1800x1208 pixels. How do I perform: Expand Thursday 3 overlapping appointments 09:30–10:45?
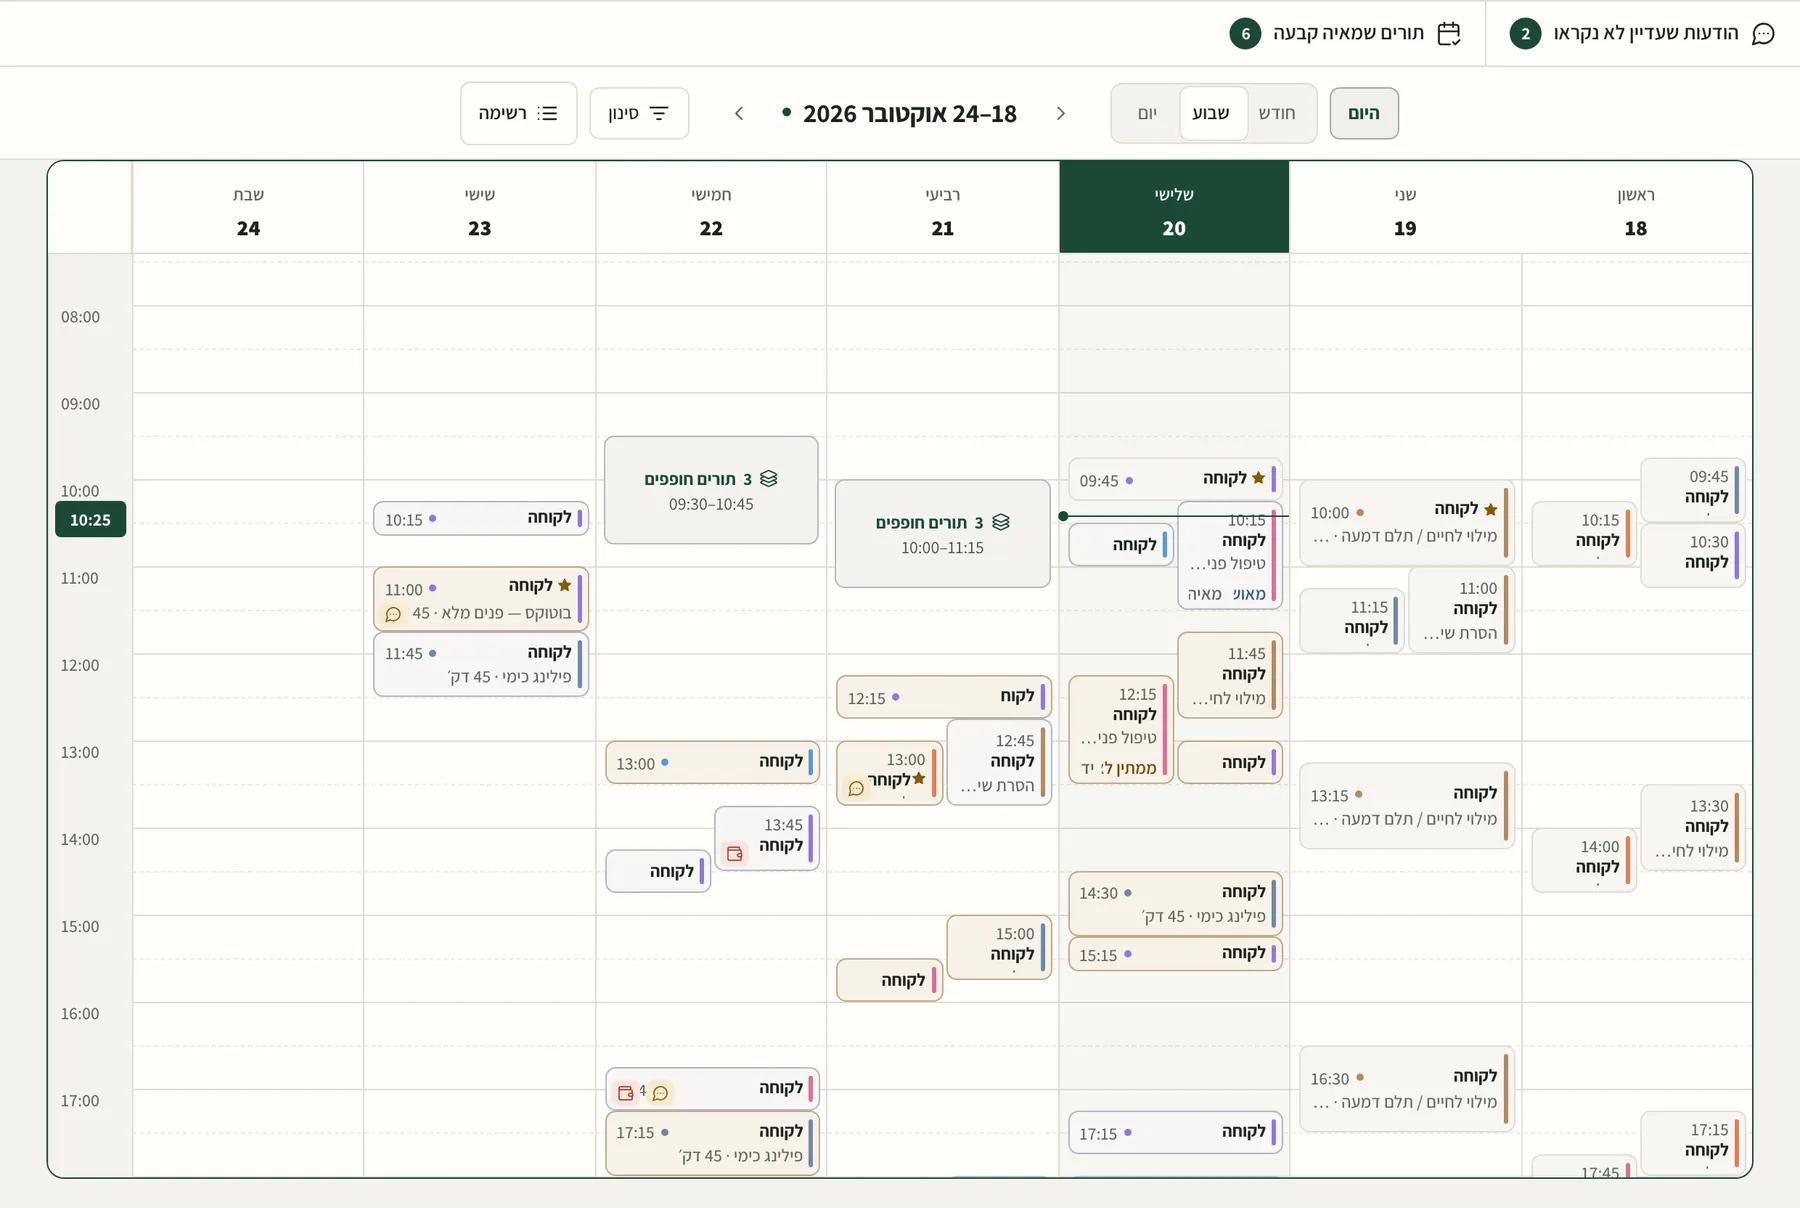(711, 490)
